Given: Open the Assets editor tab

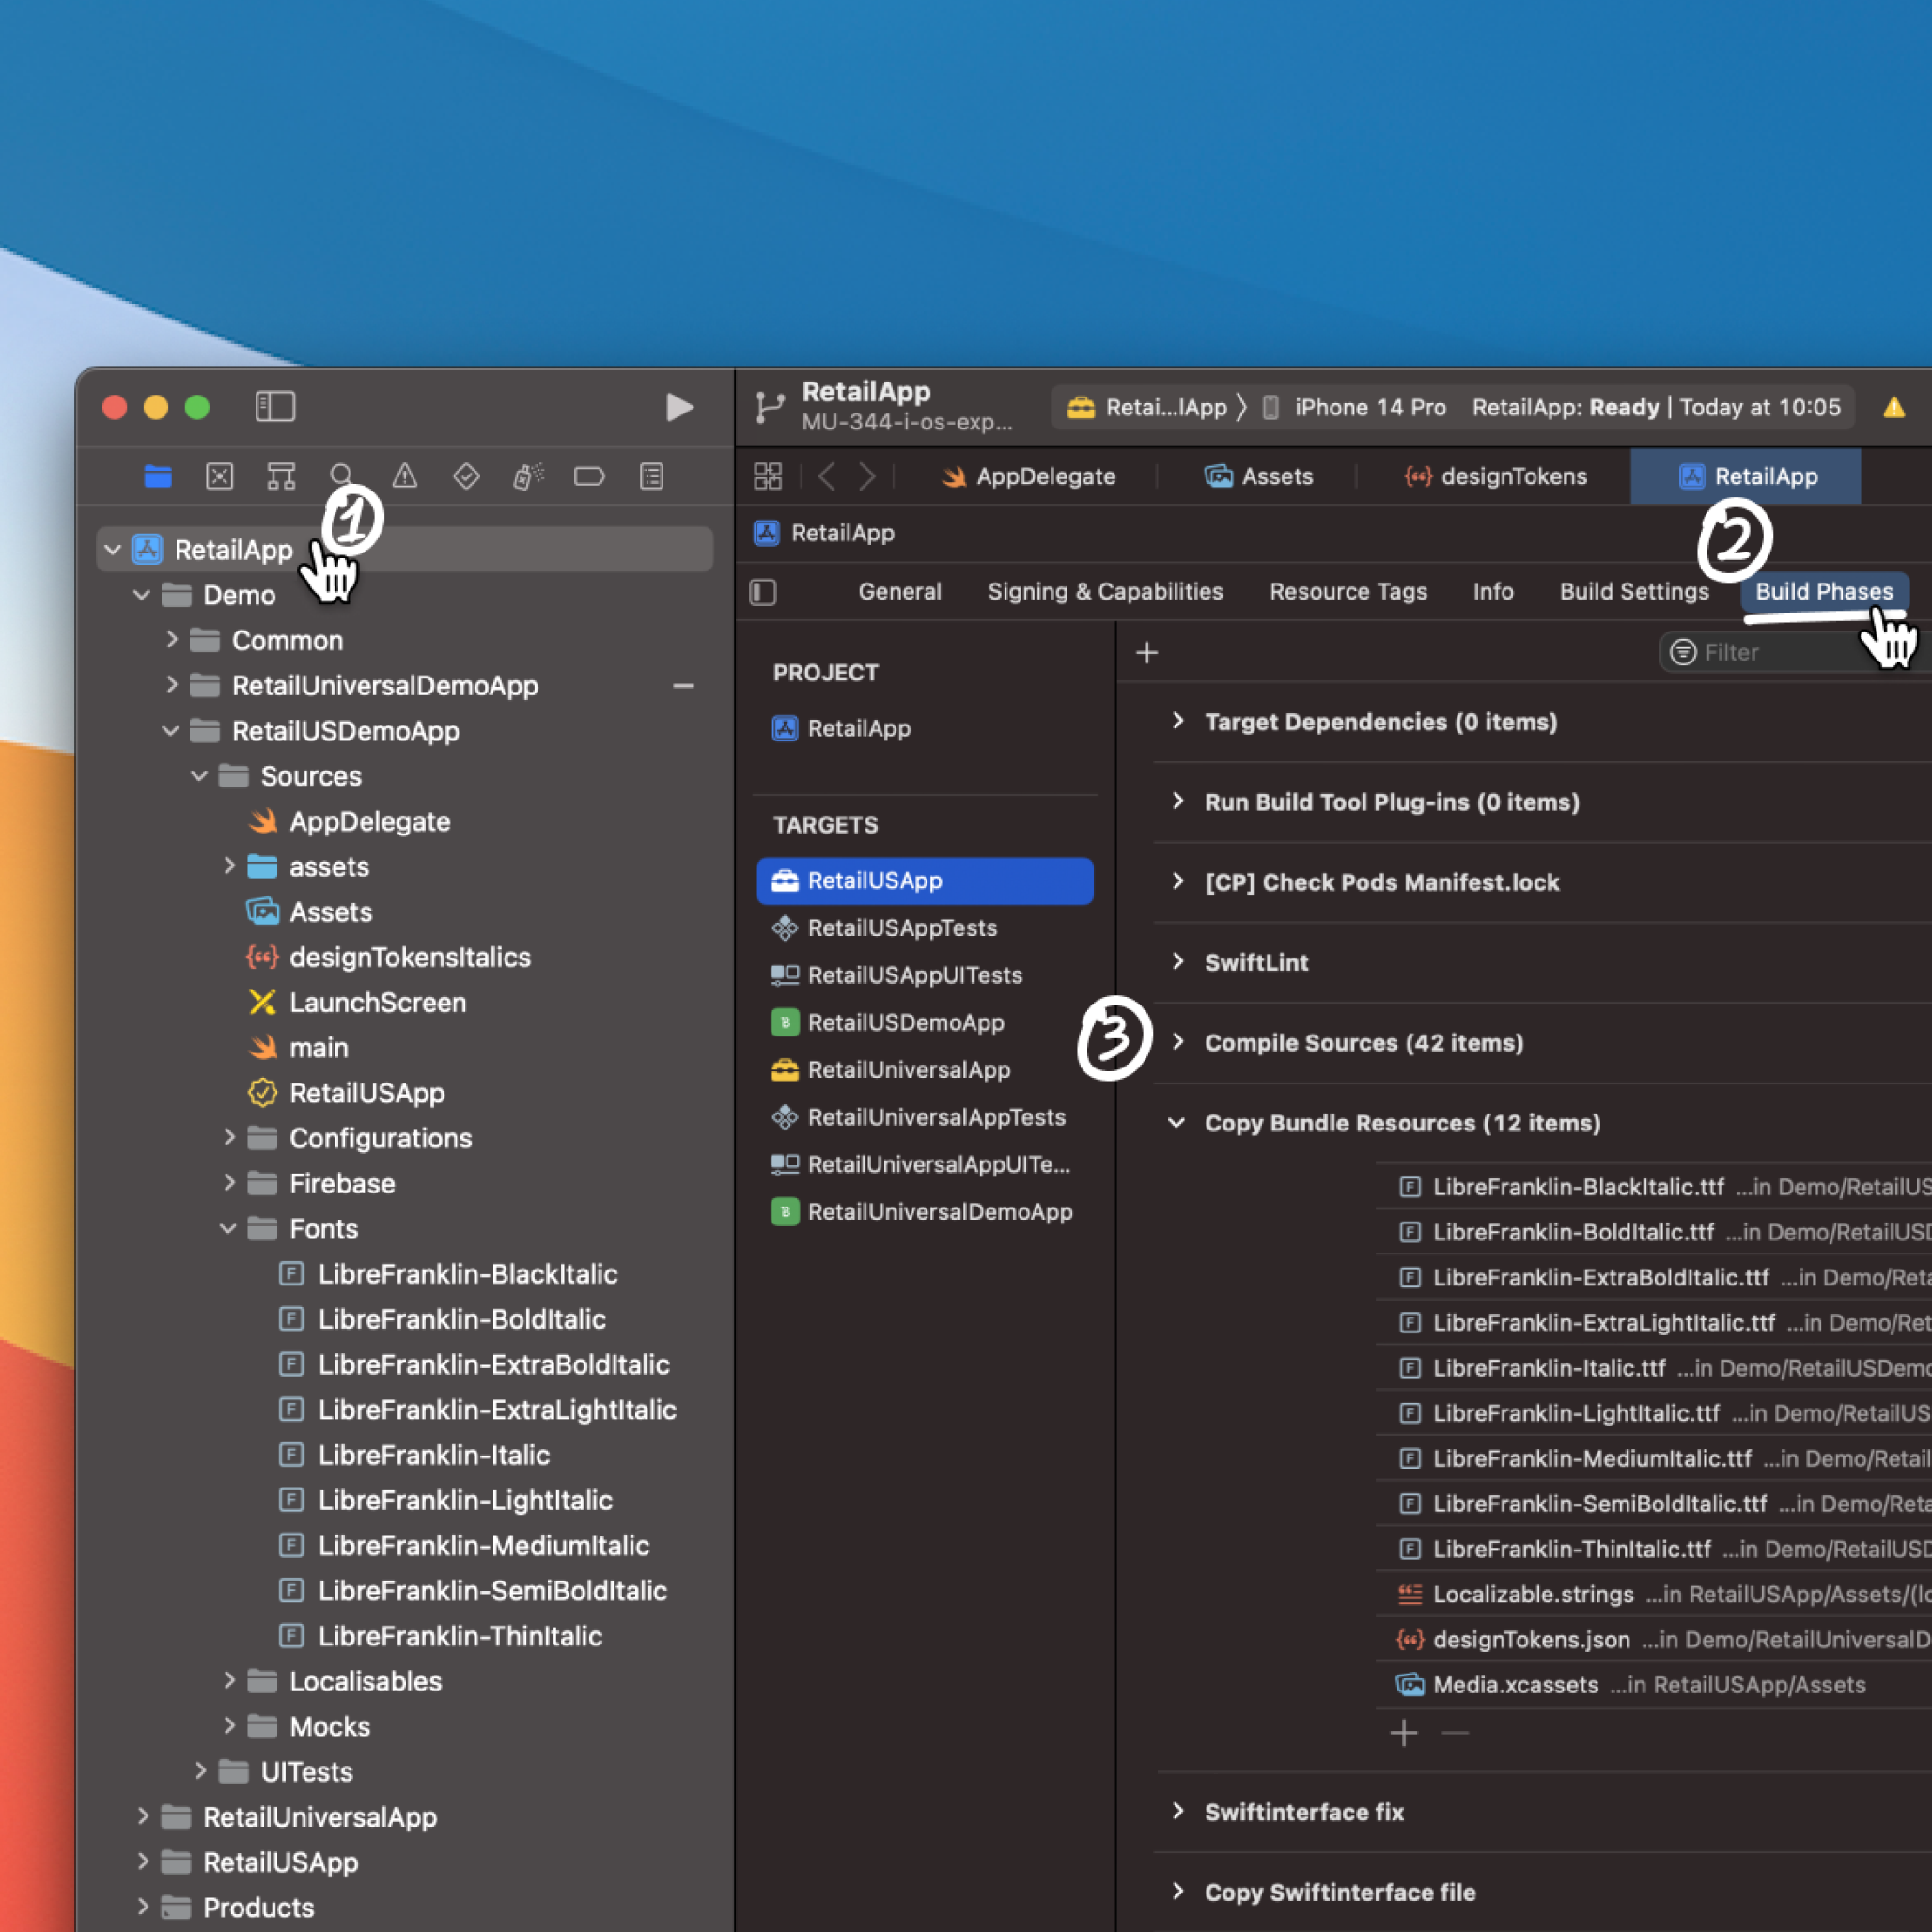Looking at the screenshot, I should 1259,476.
